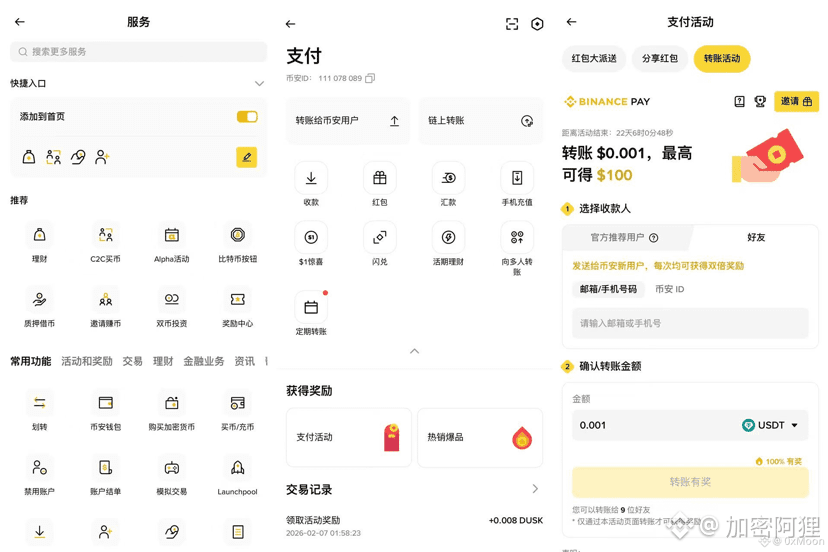Screen dimensions: 828x552
Task: Switch to the 金融业务 tab
Action: (204, 361)
